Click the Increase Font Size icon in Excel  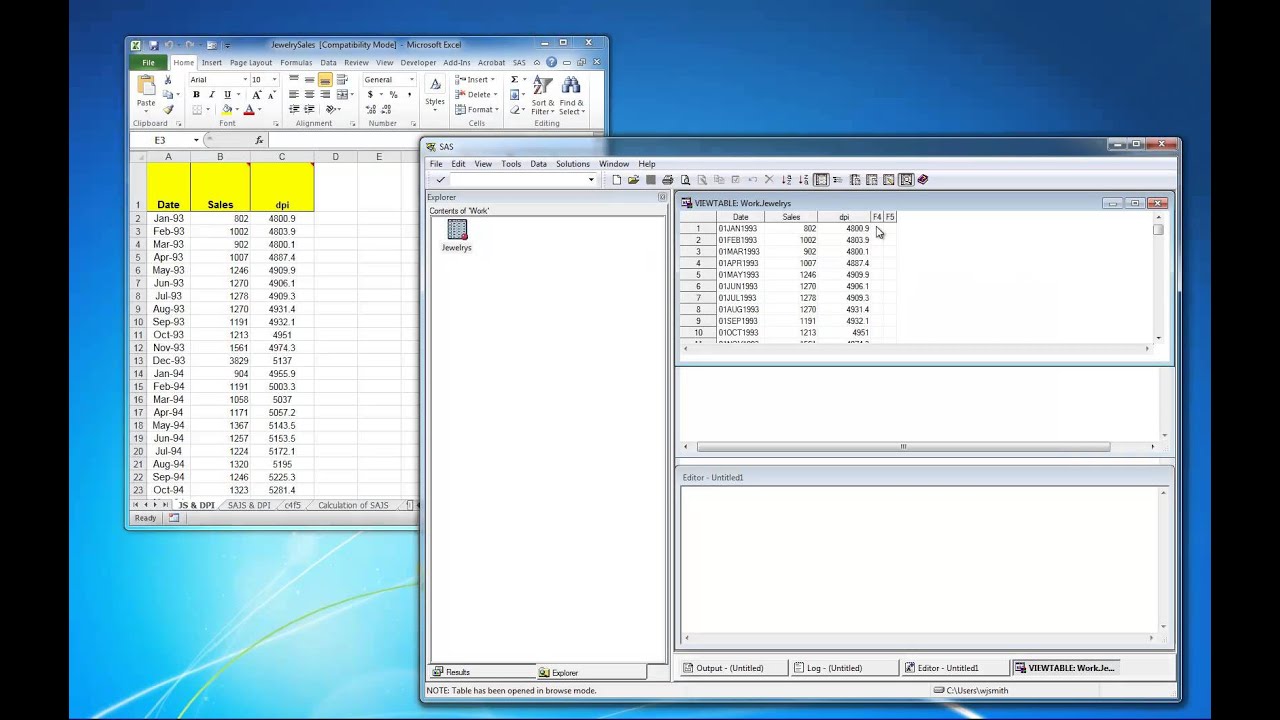tap(257, 95)
